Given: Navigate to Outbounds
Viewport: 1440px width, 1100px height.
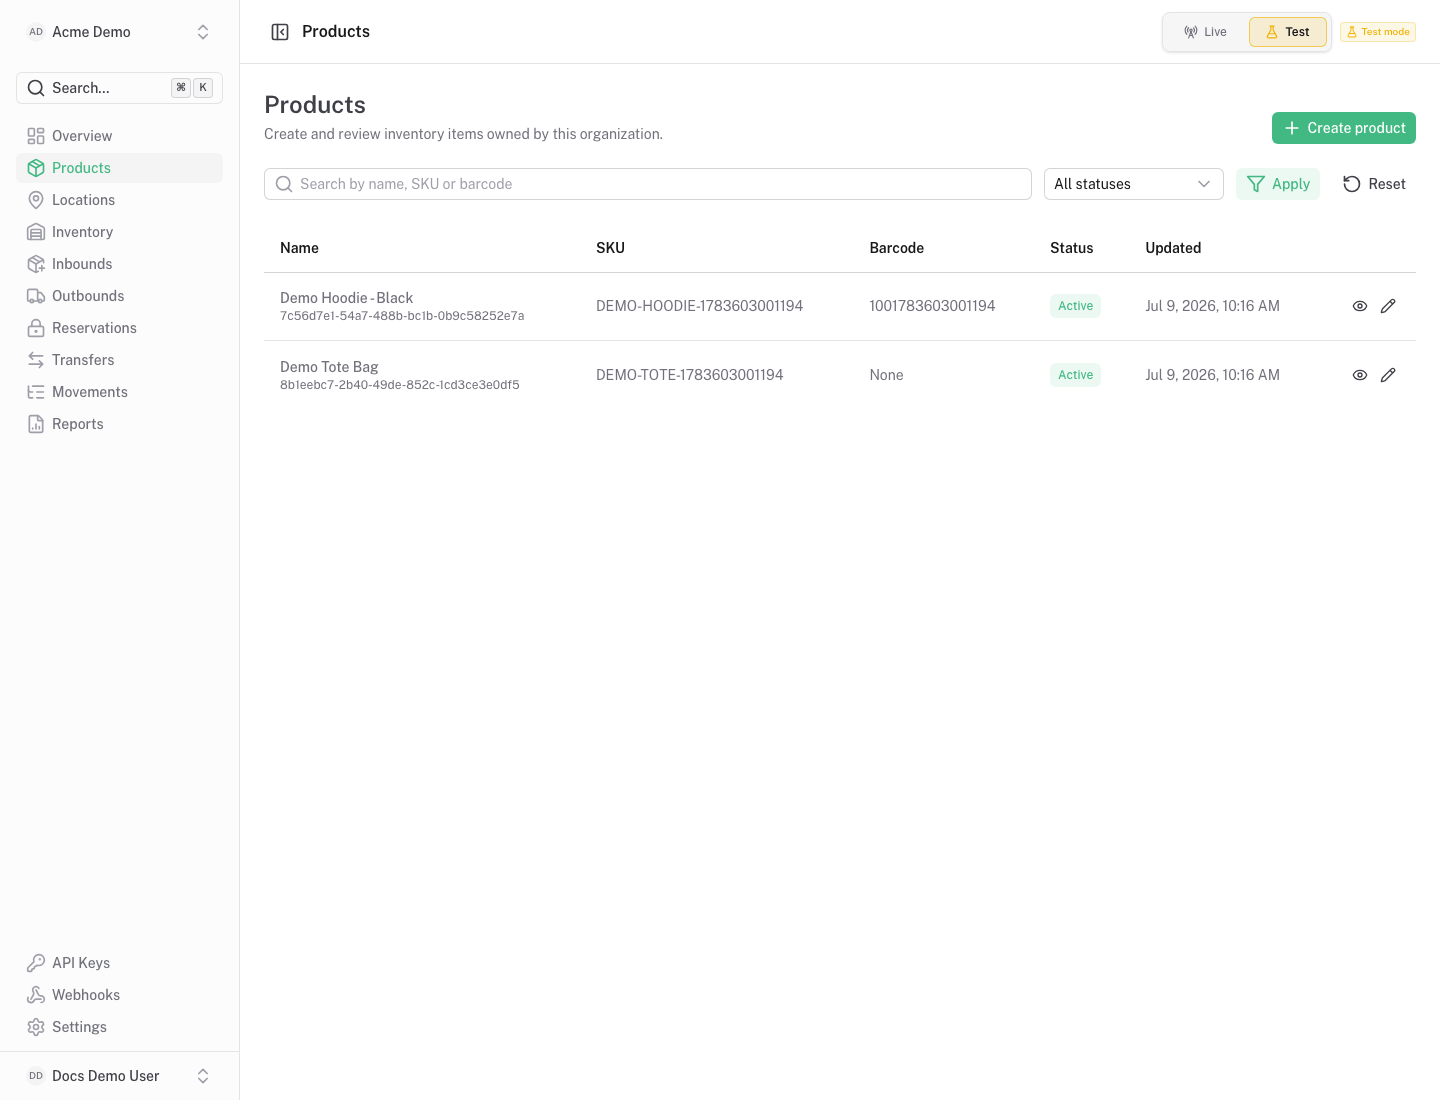Looking at the screenshot, I should tap(120, 296).
